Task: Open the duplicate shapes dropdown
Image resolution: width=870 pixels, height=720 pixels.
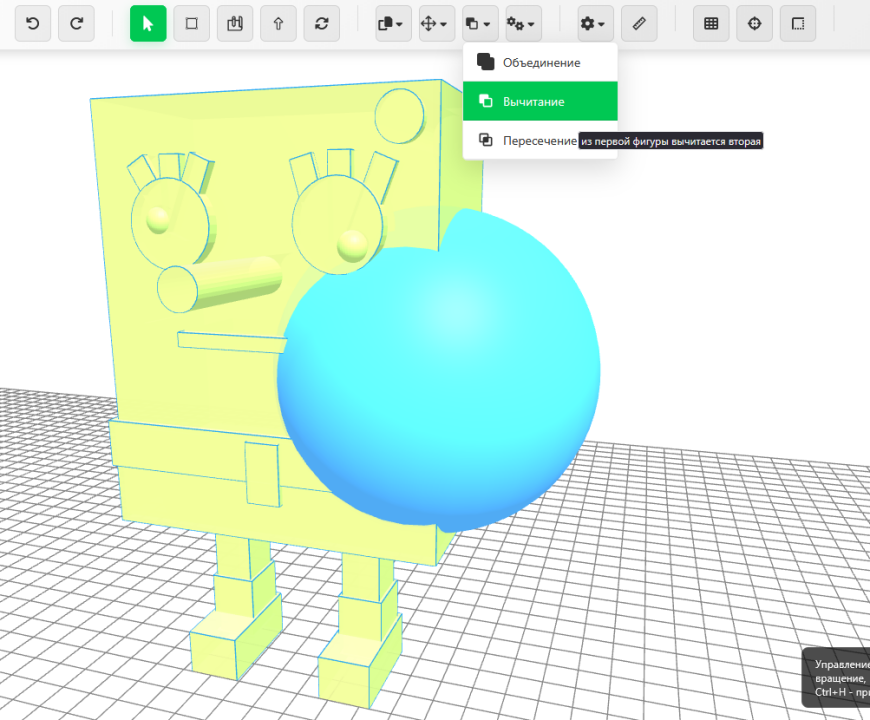Action: coord(390,23)
